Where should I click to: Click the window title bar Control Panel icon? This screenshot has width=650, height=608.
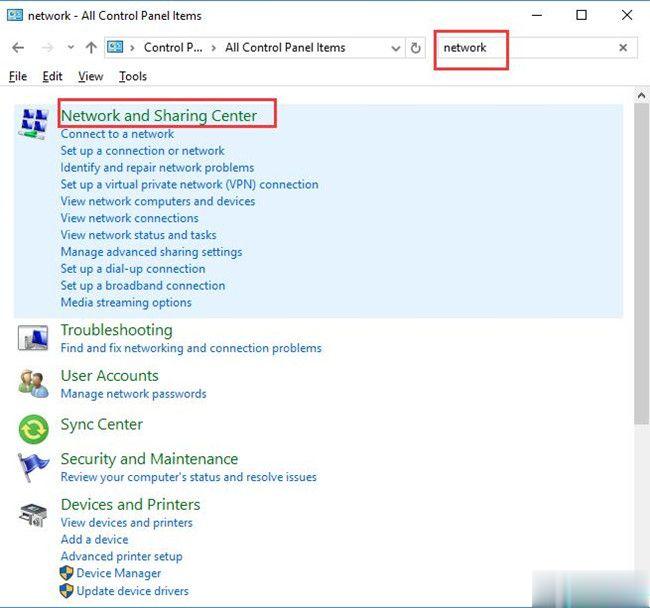pyautogui.click(x=15, y=15)
